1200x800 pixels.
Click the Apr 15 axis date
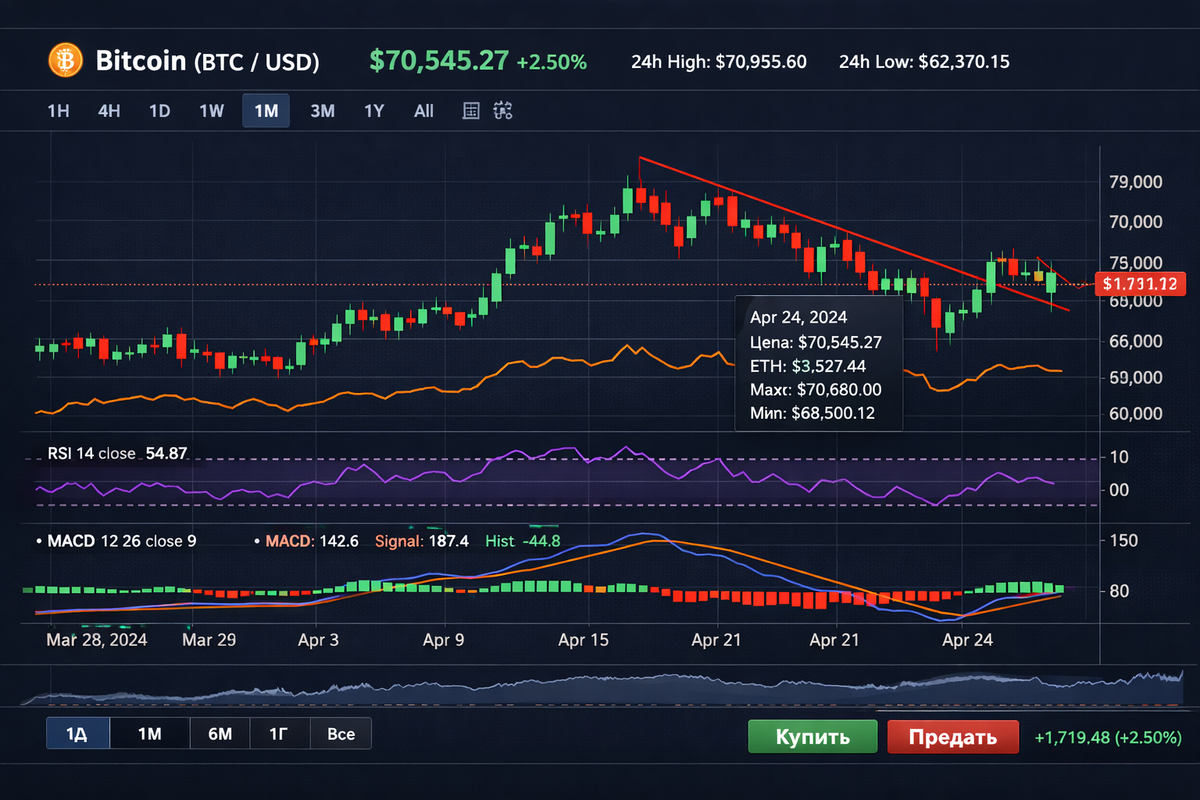(583, 639)
